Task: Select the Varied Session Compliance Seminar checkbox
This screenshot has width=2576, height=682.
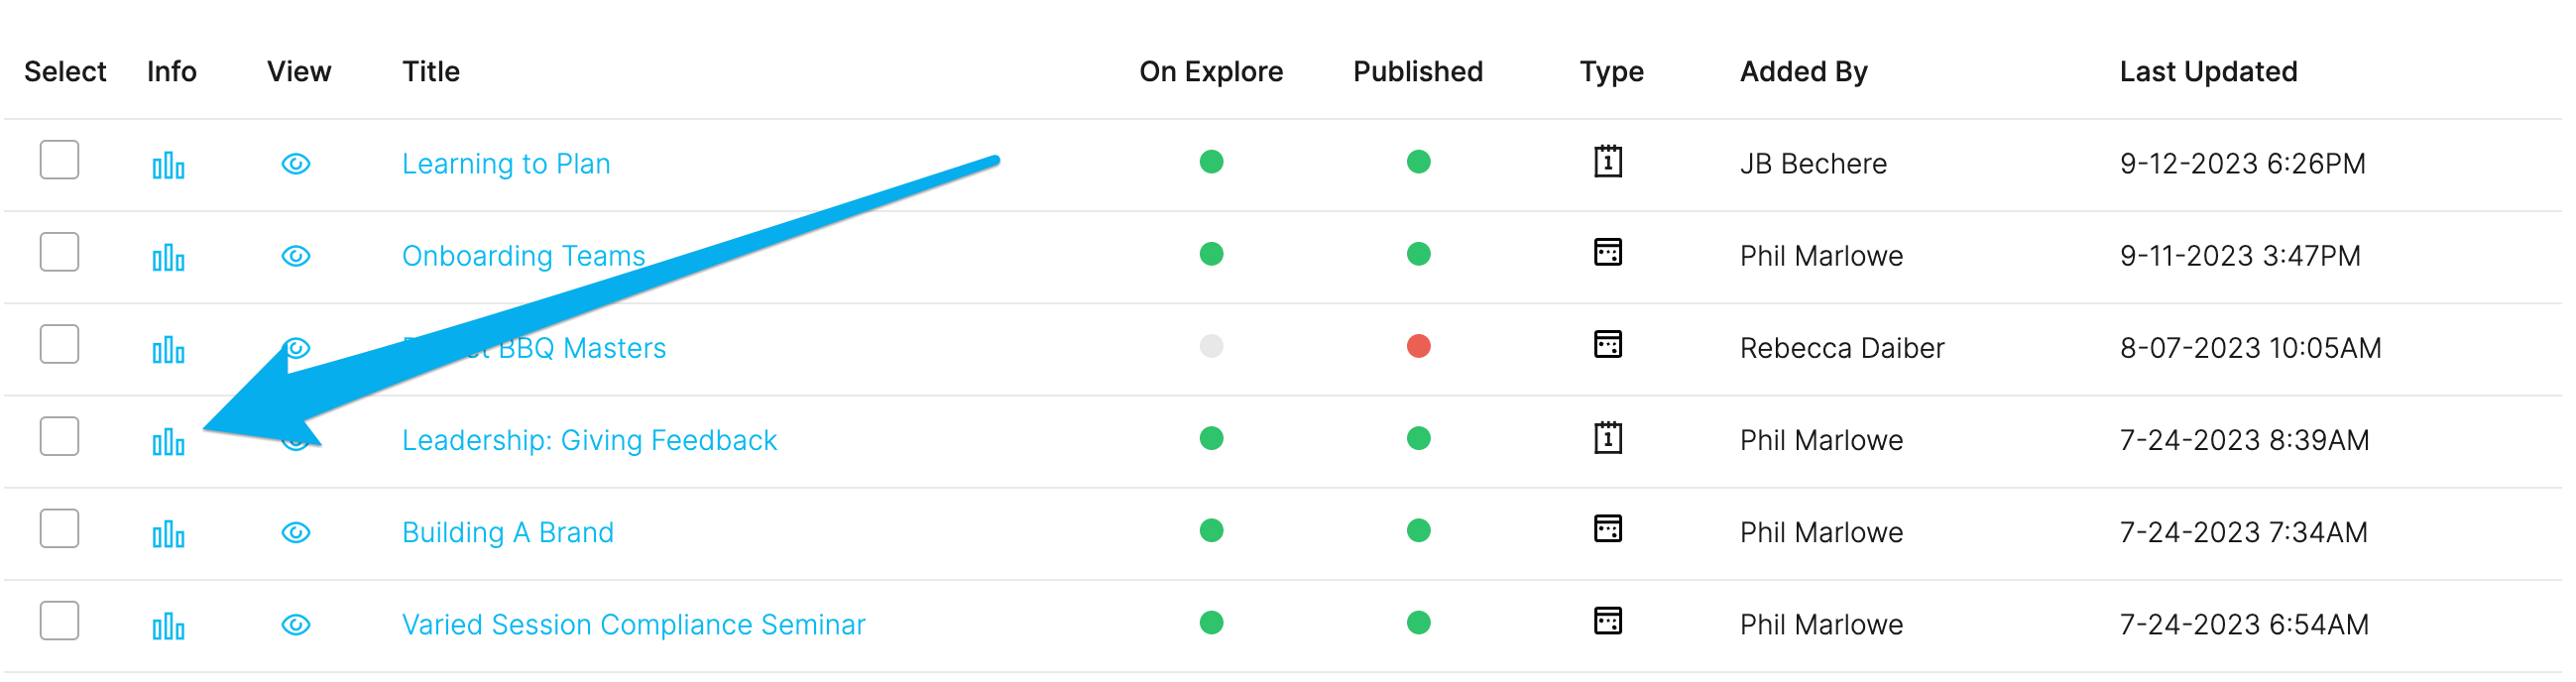Action: point(59,621)
